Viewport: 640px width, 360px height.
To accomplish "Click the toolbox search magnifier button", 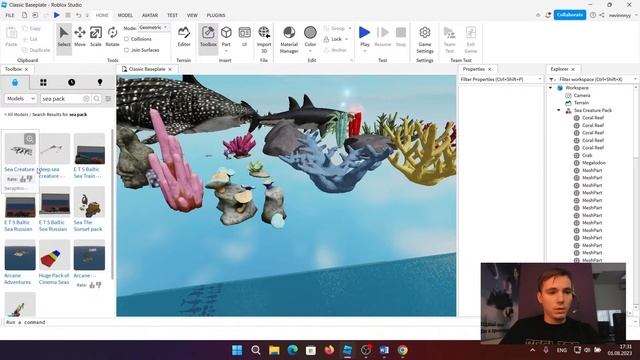I will pyautogui.click(x=97, y=98).
